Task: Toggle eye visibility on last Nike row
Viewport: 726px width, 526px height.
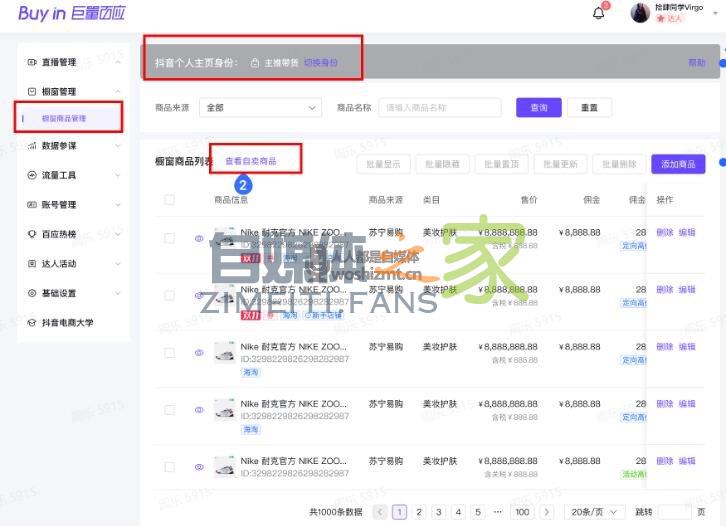Action: tap(199, 467)
